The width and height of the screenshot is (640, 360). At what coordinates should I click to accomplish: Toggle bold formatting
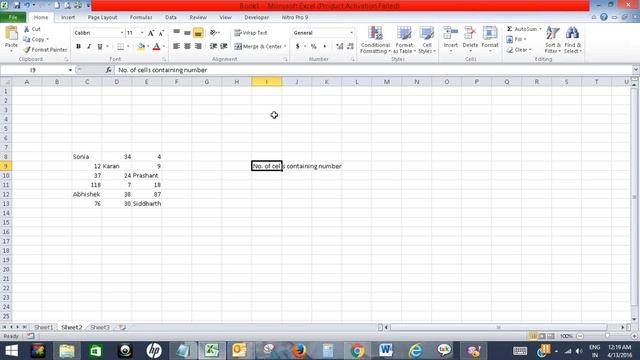(78, 47)
